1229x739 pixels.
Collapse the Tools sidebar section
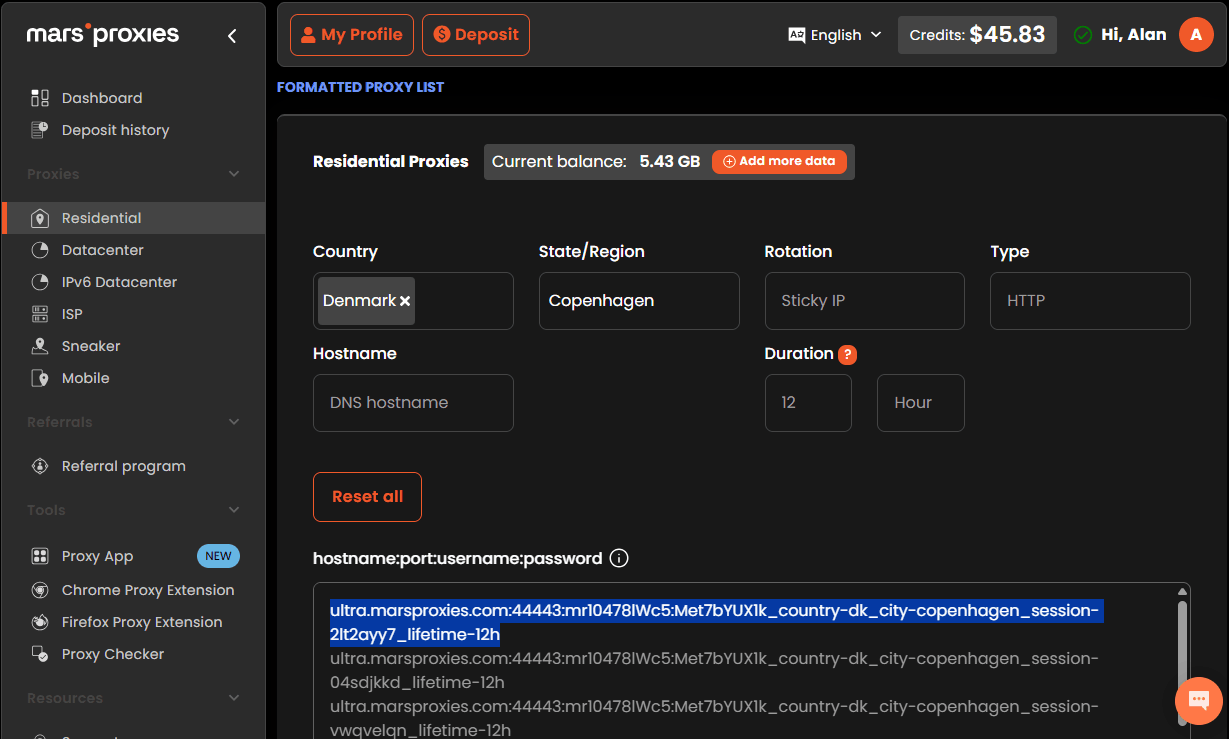pyautogui.click(x=234, y=510)
